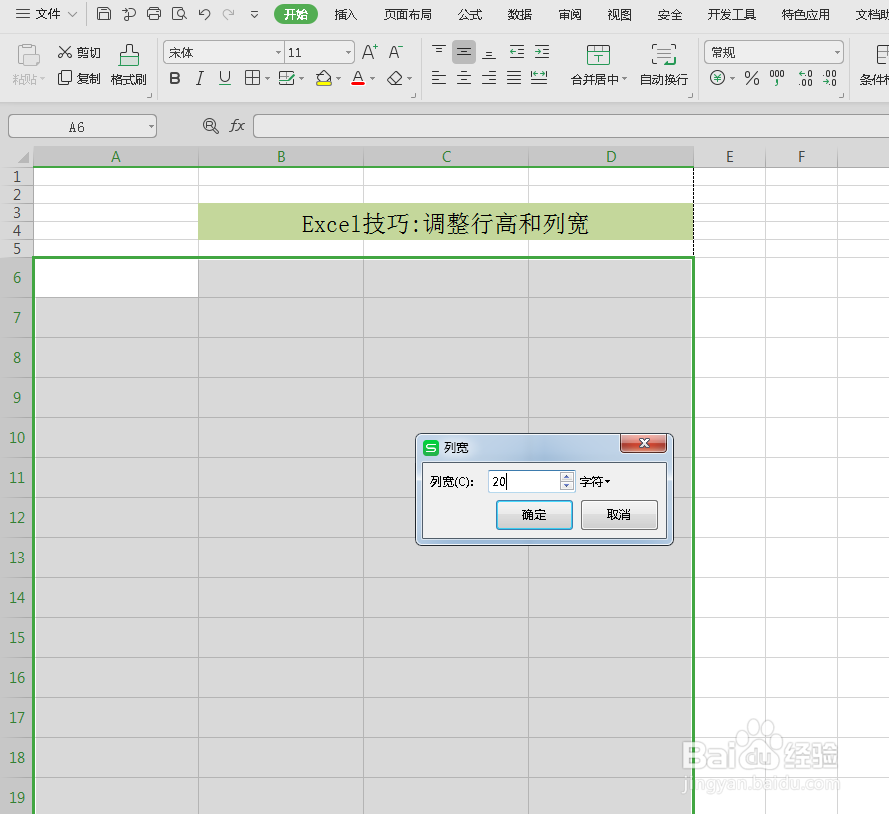Center text horizontally
Viewport: 889px width, 814px height.
pyautogui.click(x=464, y=78)
